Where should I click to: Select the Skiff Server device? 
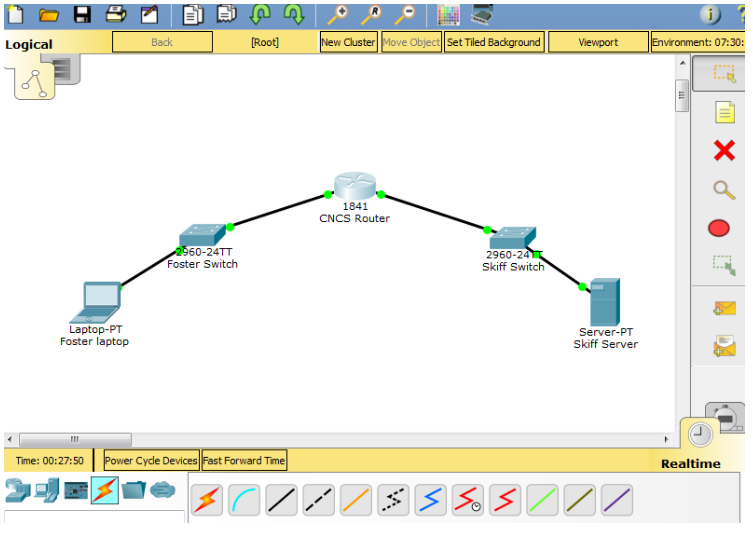[x=605, y=302]
